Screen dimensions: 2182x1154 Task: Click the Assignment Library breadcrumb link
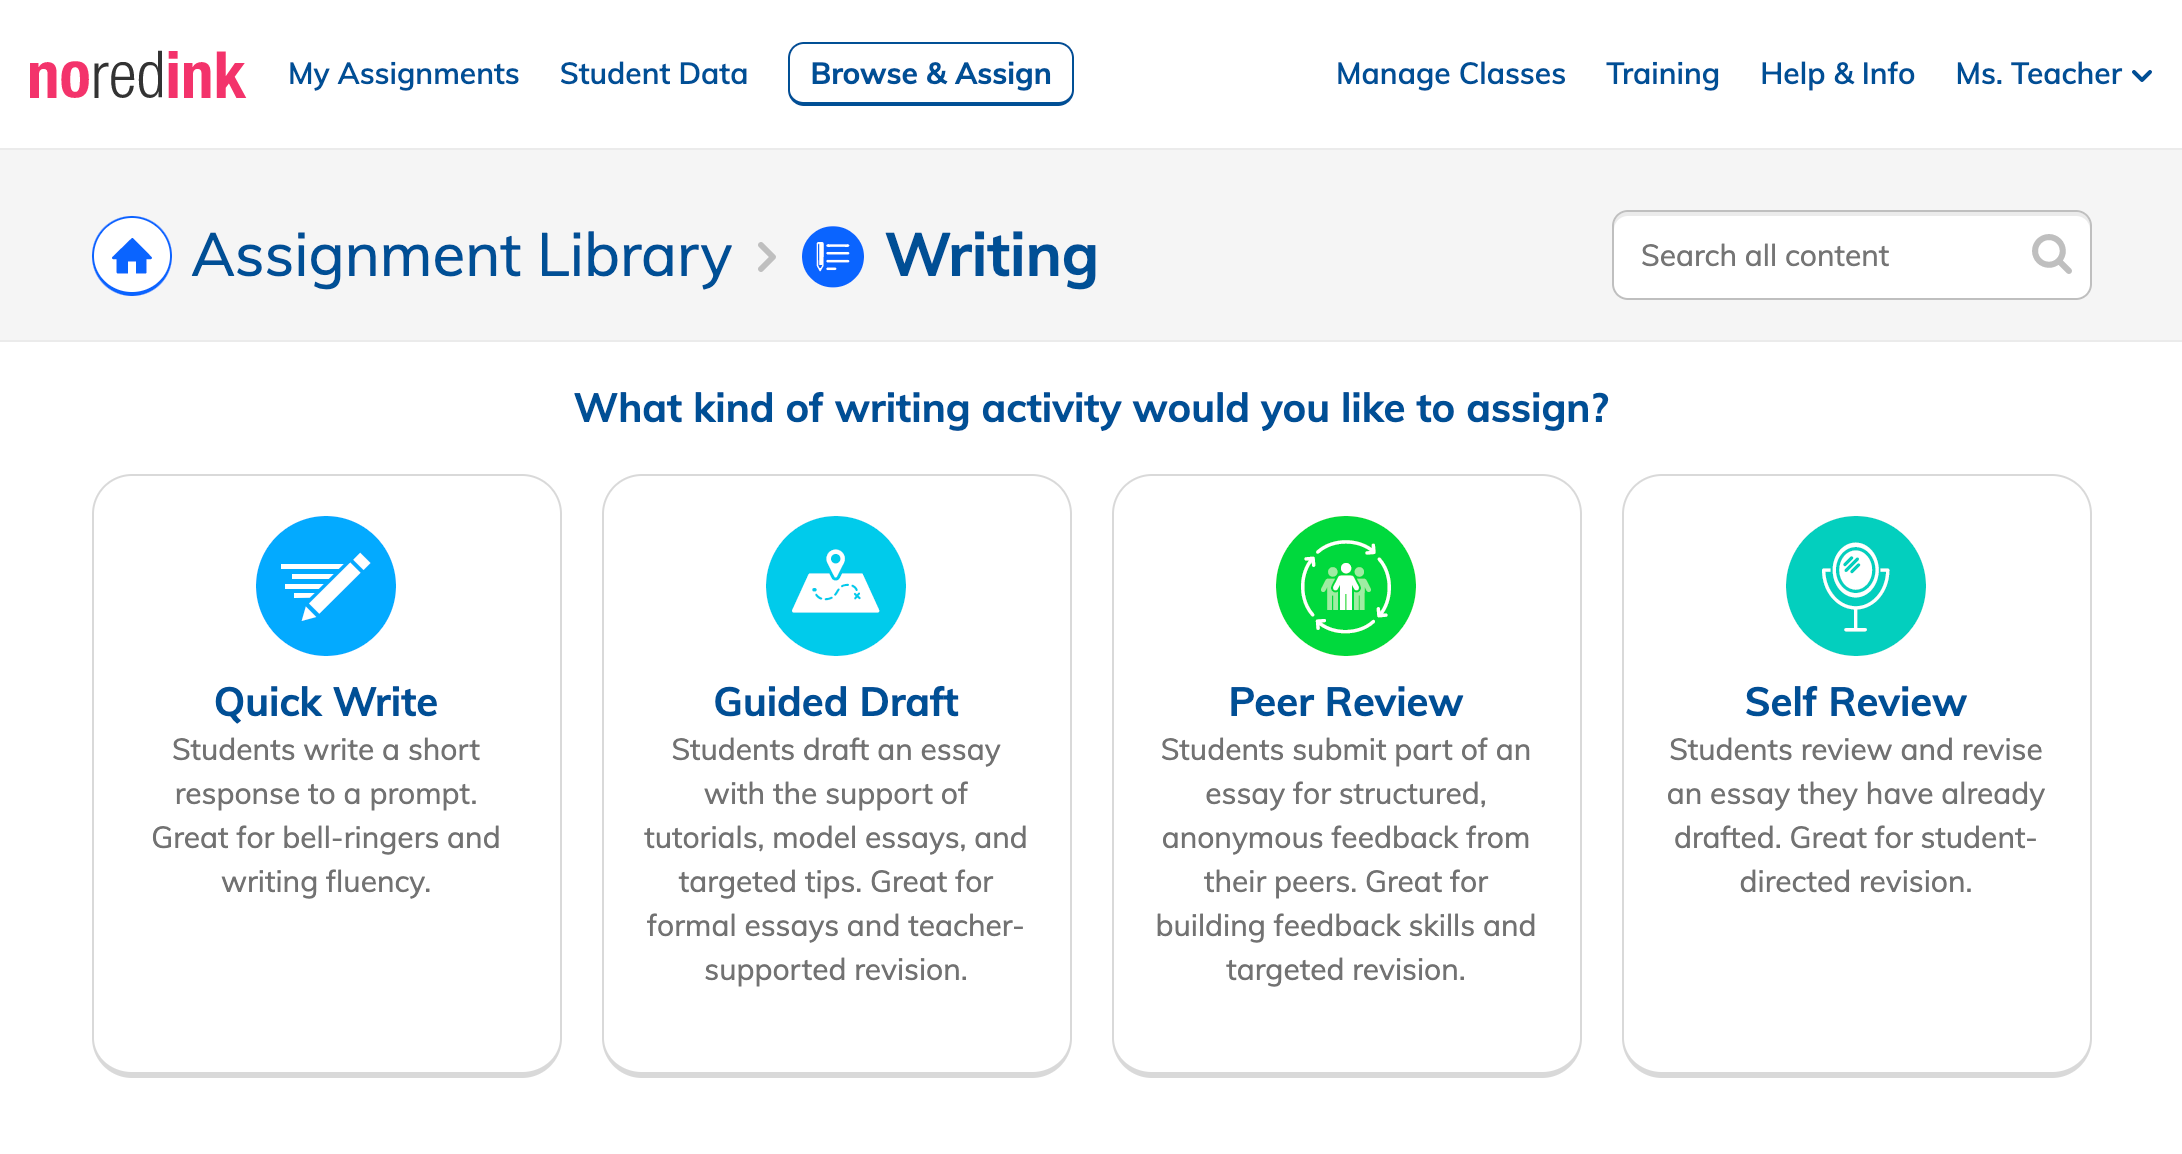[x=462, y=256]
